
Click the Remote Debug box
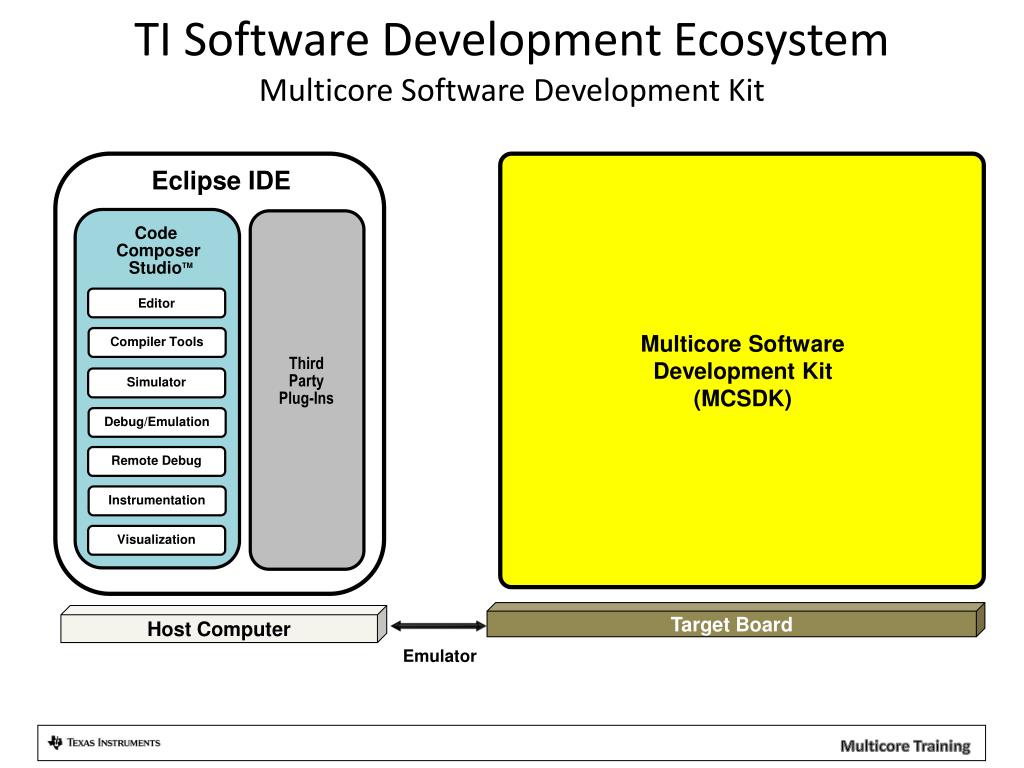(x=157, y=461)
